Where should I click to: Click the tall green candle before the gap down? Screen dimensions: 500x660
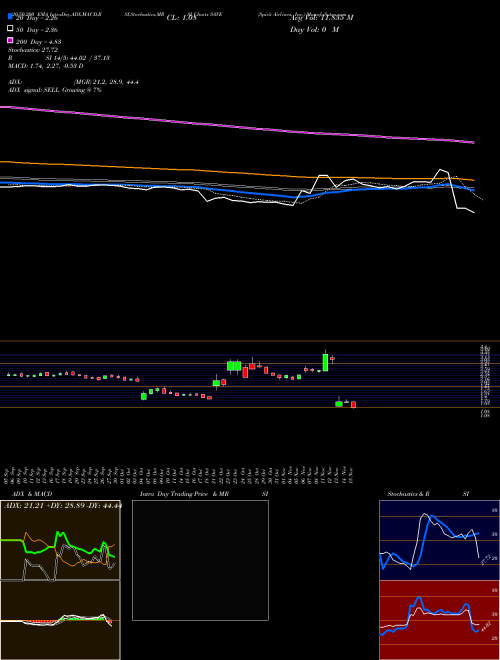point(325,362)
